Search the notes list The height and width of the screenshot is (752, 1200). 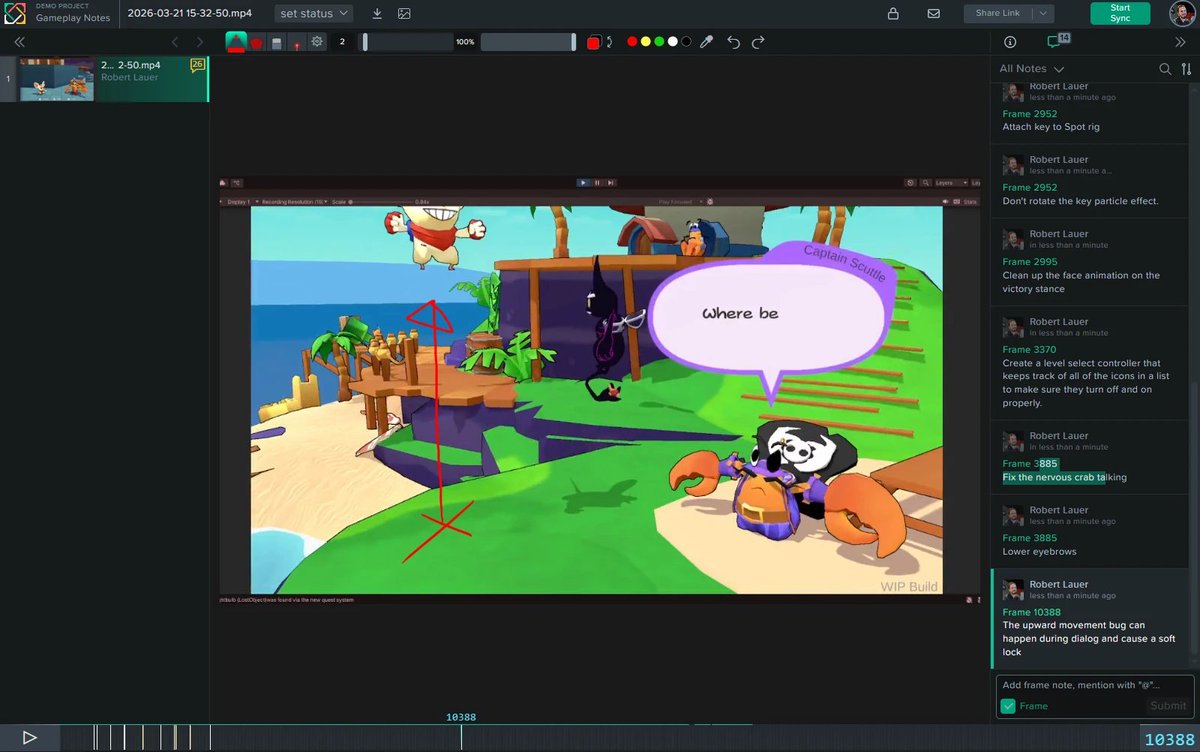[x=1165, y=69]
